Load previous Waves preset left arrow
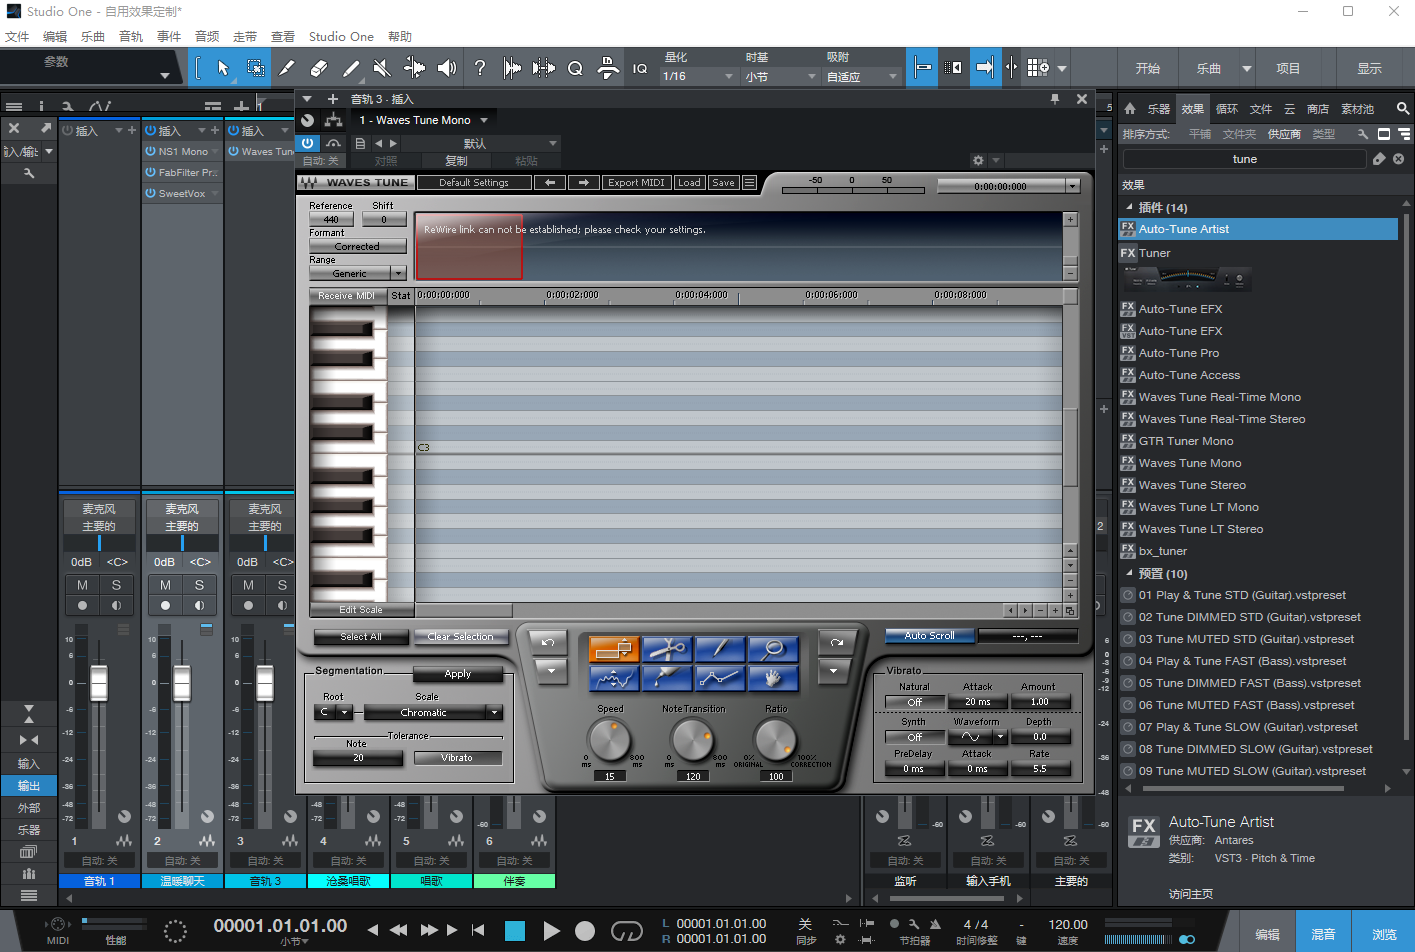 (x=549, y=183)
